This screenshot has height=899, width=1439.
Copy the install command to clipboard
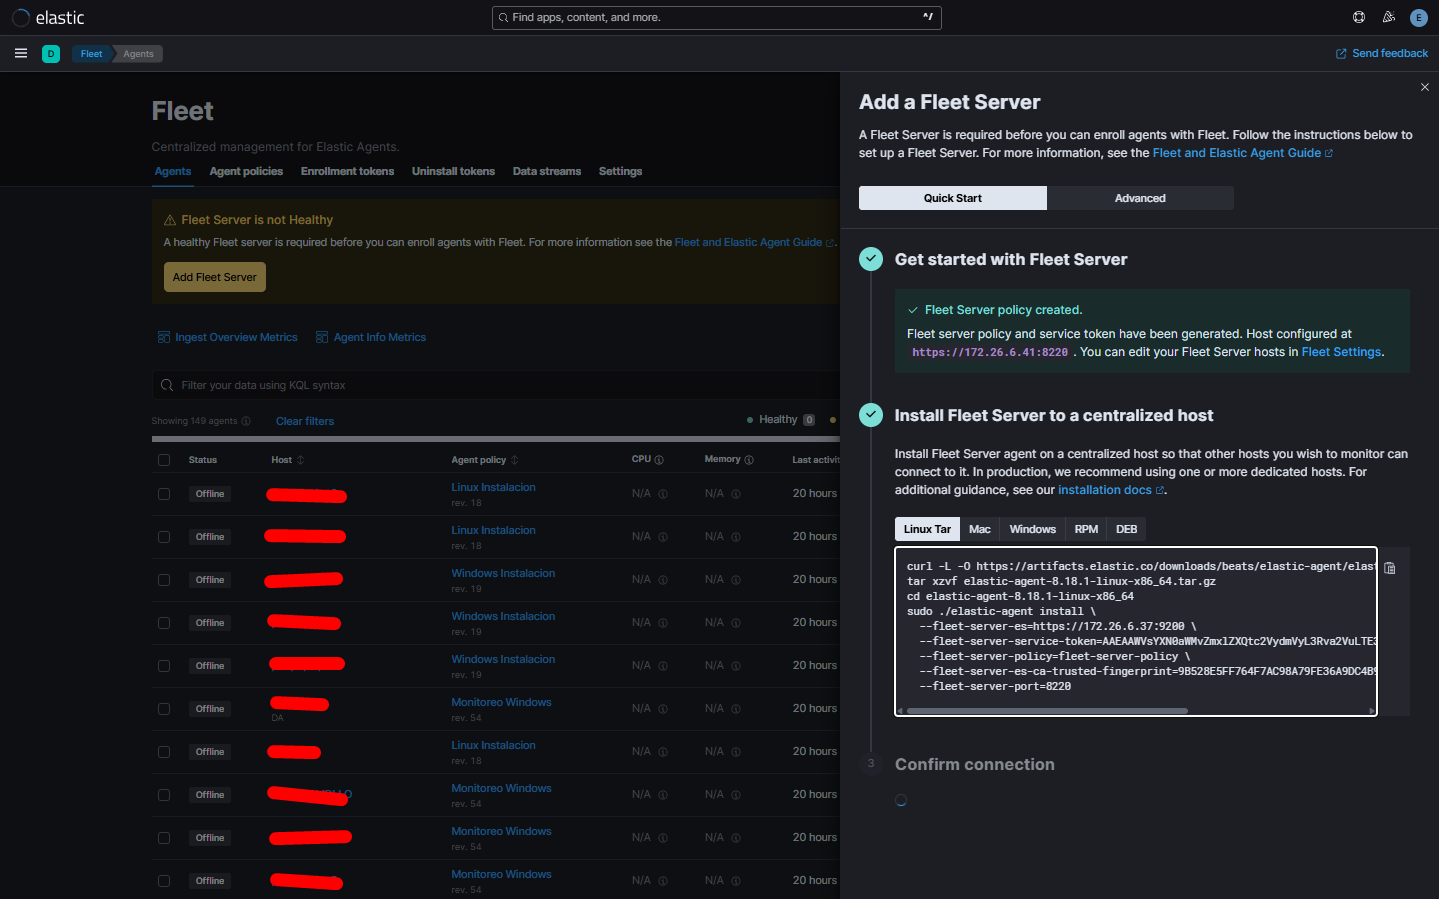point(1390,568)
